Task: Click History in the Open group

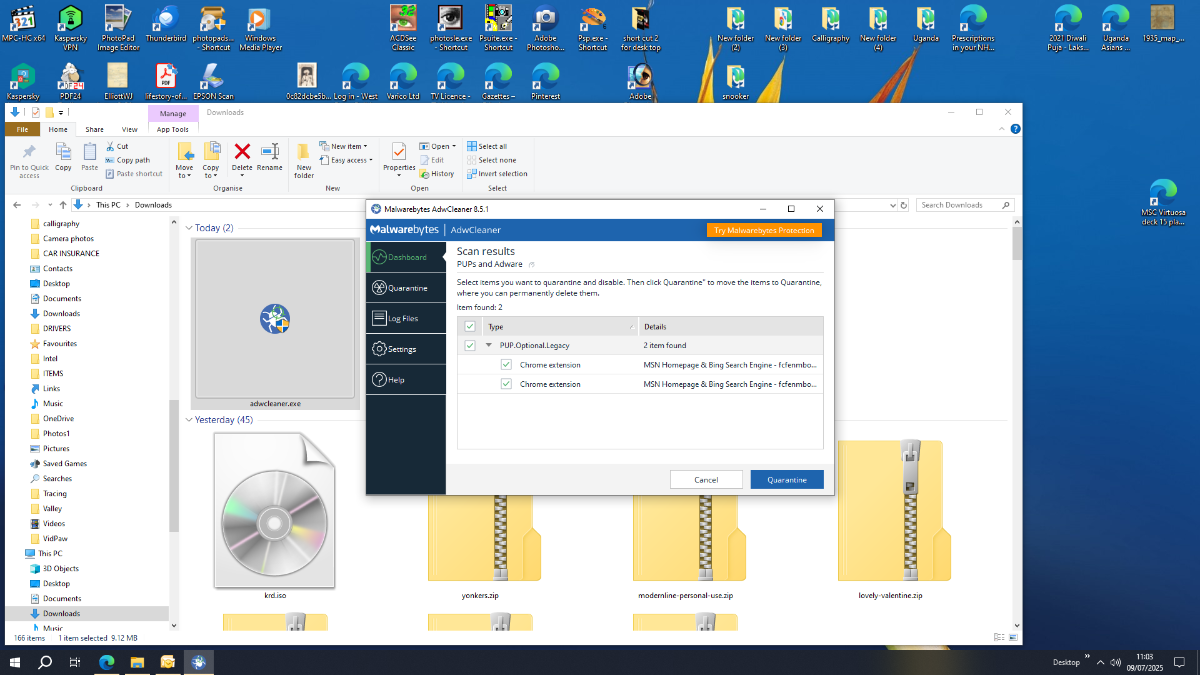Action: [x=437, y=173]
